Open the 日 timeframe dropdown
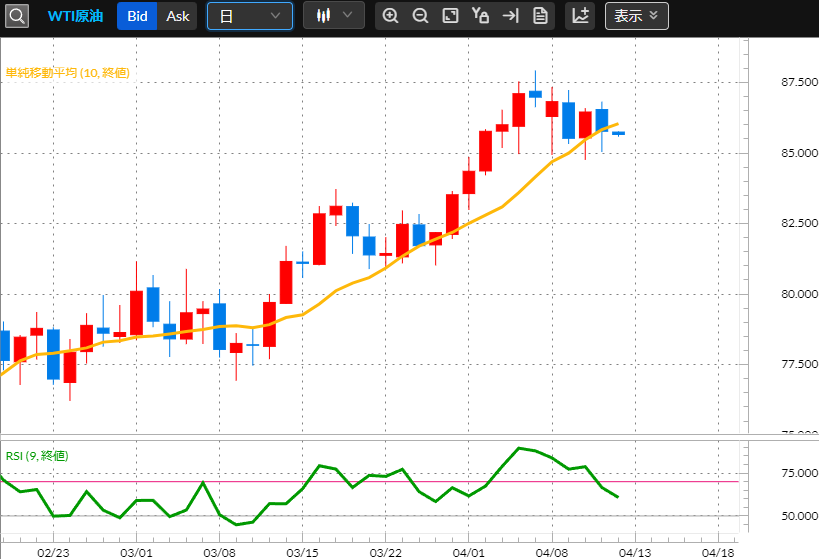 (x=250, y=16)
